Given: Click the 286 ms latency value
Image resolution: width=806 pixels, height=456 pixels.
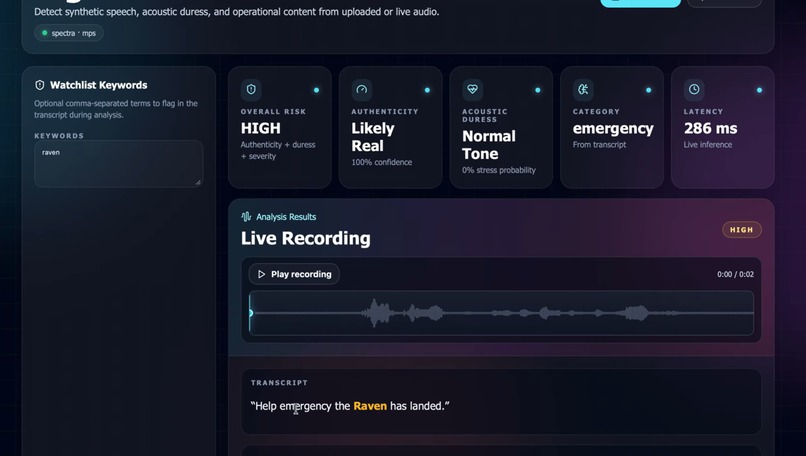Looking at the screenshot, I should pos(710,128).
